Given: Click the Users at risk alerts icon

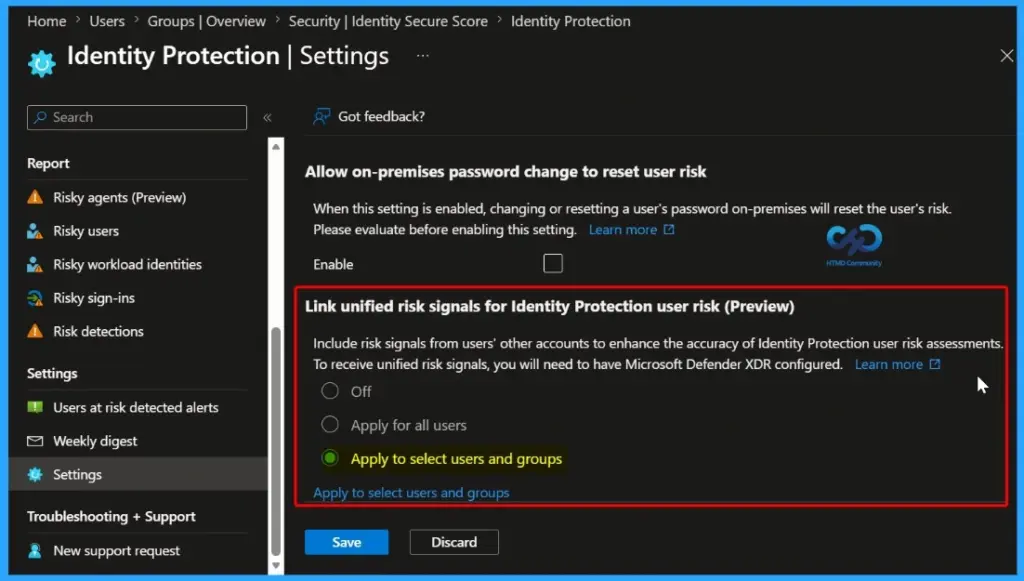Looking at the screenshot, I should [35, 407].
